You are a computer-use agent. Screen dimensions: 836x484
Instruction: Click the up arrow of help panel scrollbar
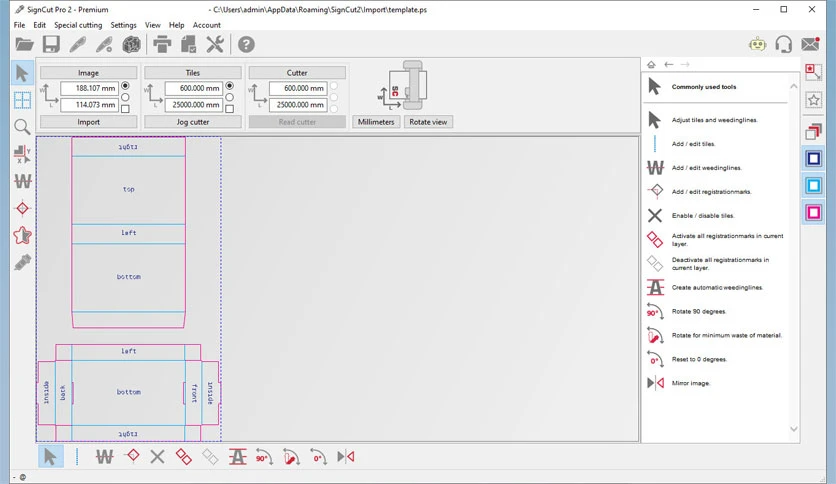pos(793,86)
